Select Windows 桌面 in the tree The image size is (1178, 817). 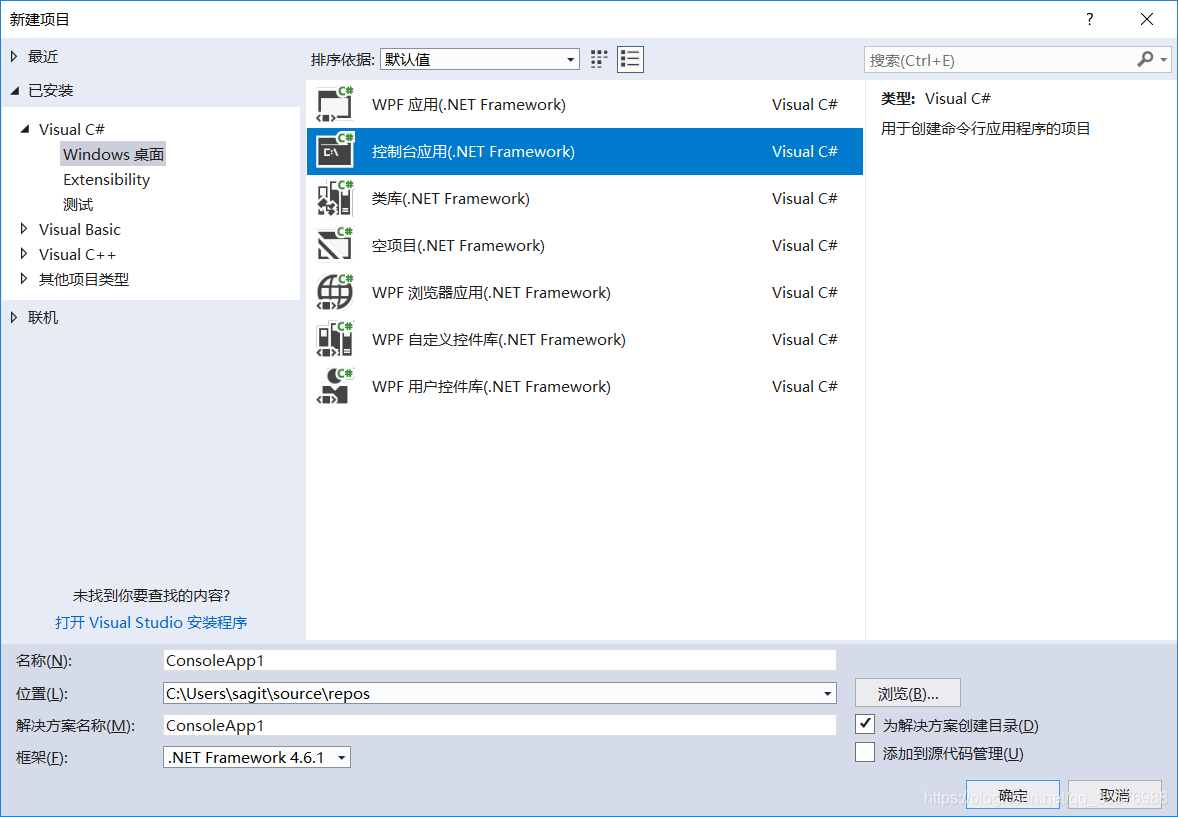(113, 154)
